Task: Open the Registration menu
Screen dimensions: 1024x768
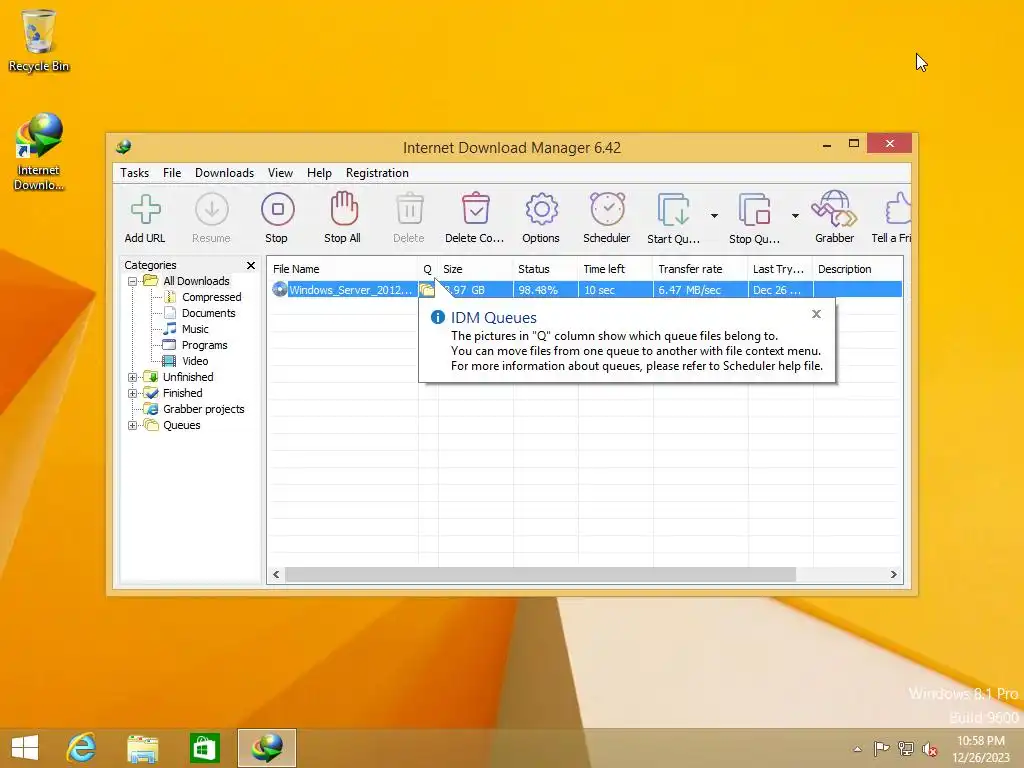Action: point(377,173)
